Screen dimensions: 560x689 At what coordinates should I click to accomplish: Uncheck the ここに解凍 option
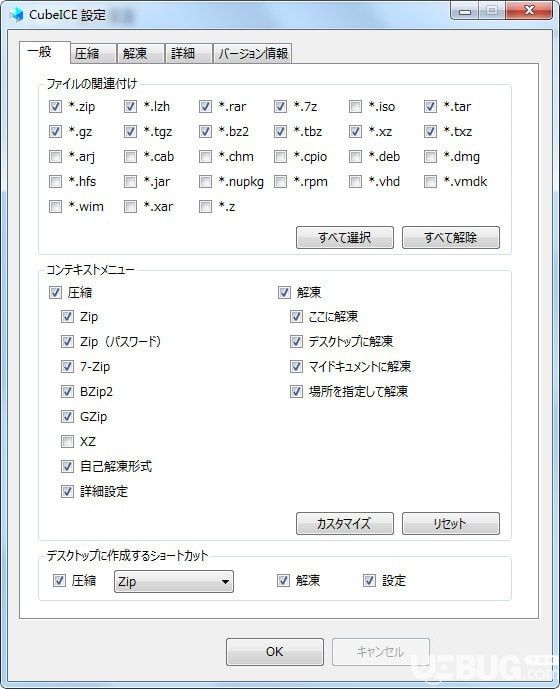(x=296, y=317)
